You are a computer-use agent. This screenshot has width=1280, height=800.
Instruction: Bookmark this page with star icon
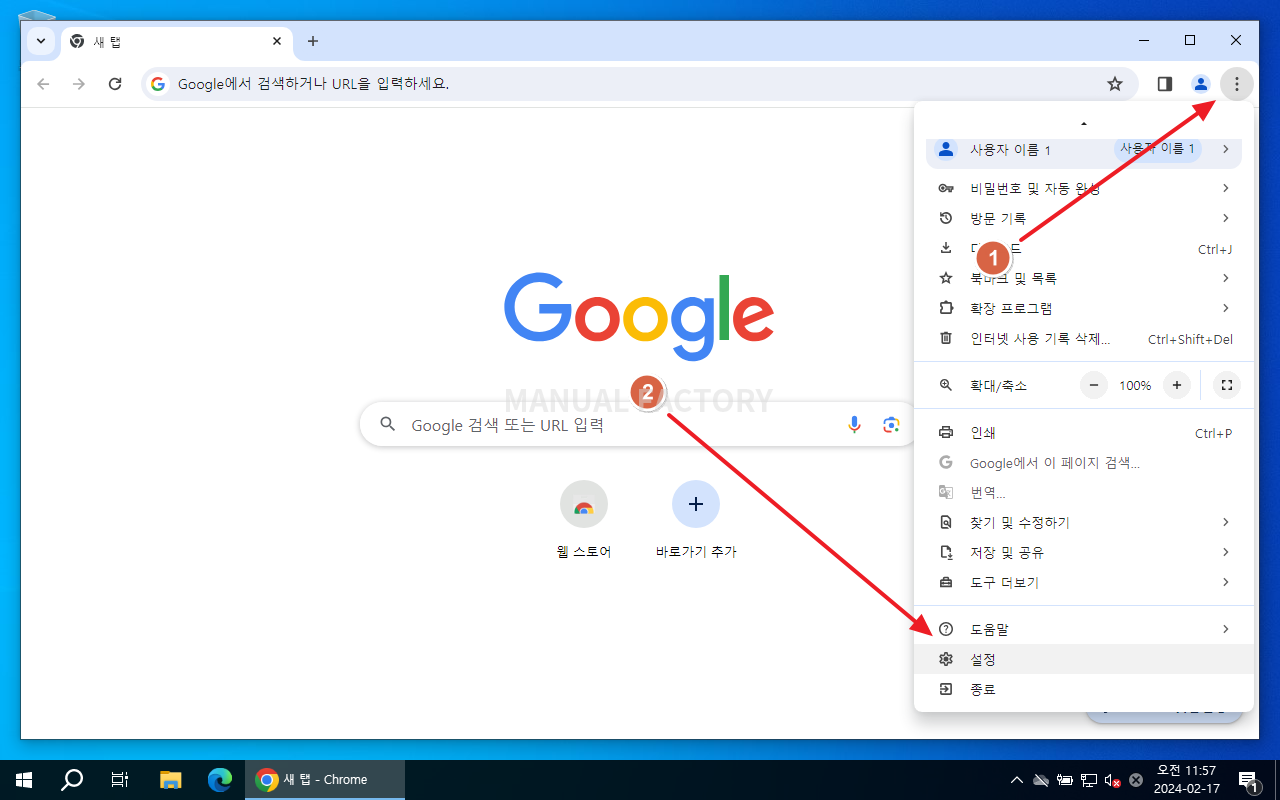1115,84
